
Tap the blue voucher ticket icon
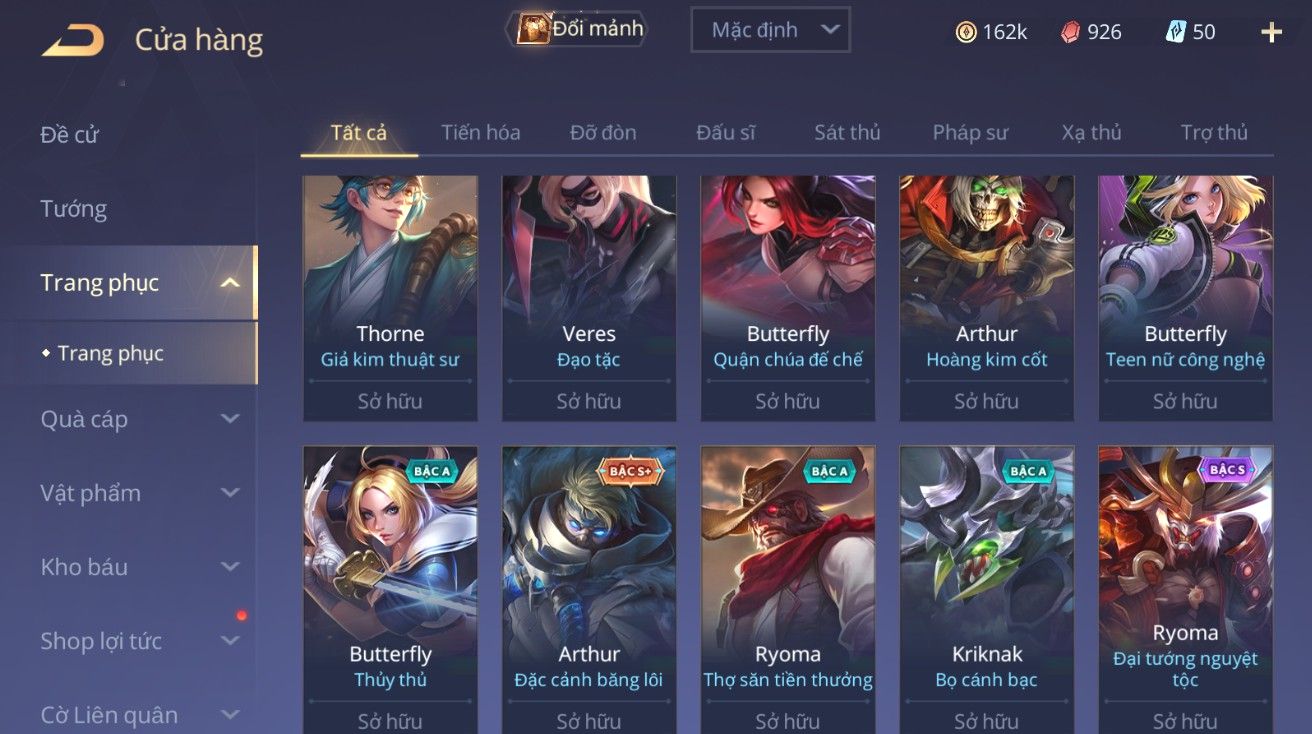point(1176,32)
